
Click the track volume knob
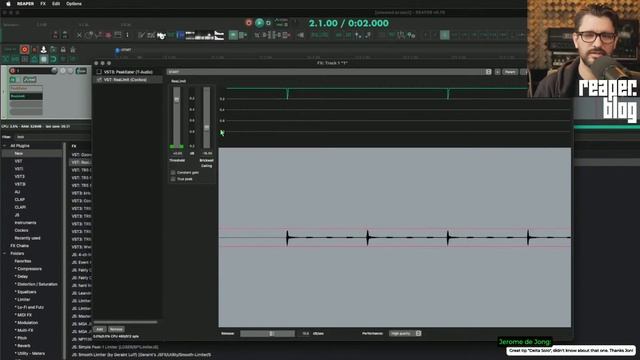[x=54, y=71]
